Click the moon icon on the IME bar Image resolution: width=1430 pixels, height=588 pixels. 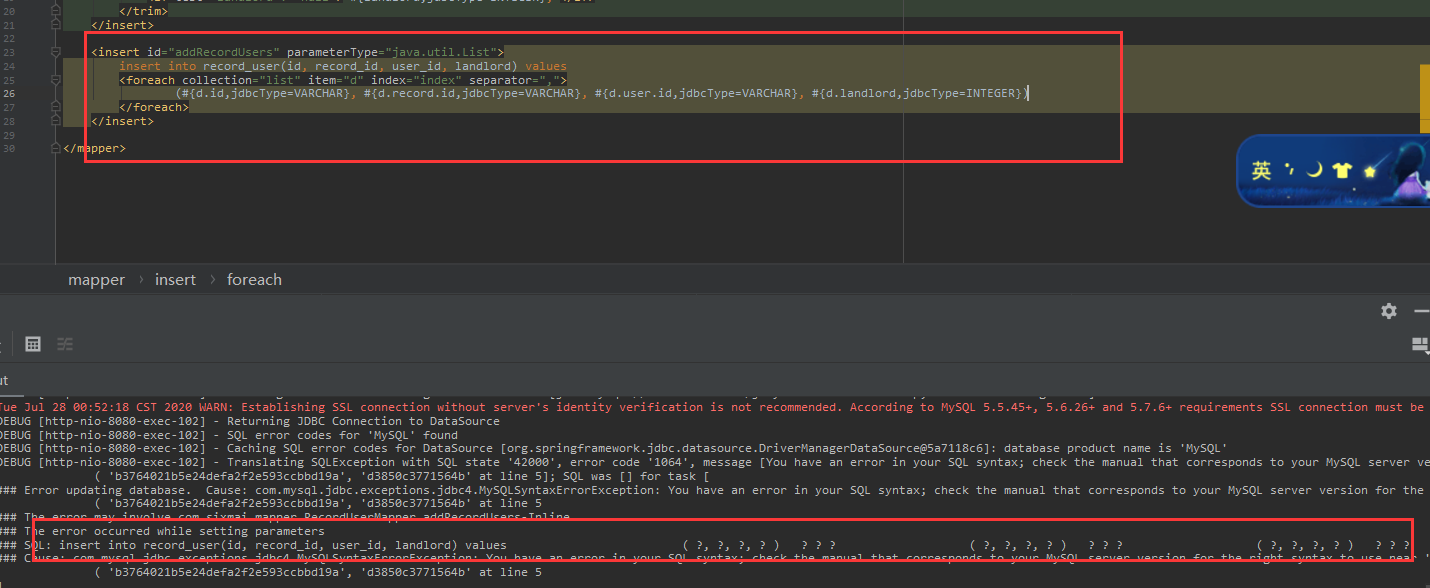[1314, 171]
